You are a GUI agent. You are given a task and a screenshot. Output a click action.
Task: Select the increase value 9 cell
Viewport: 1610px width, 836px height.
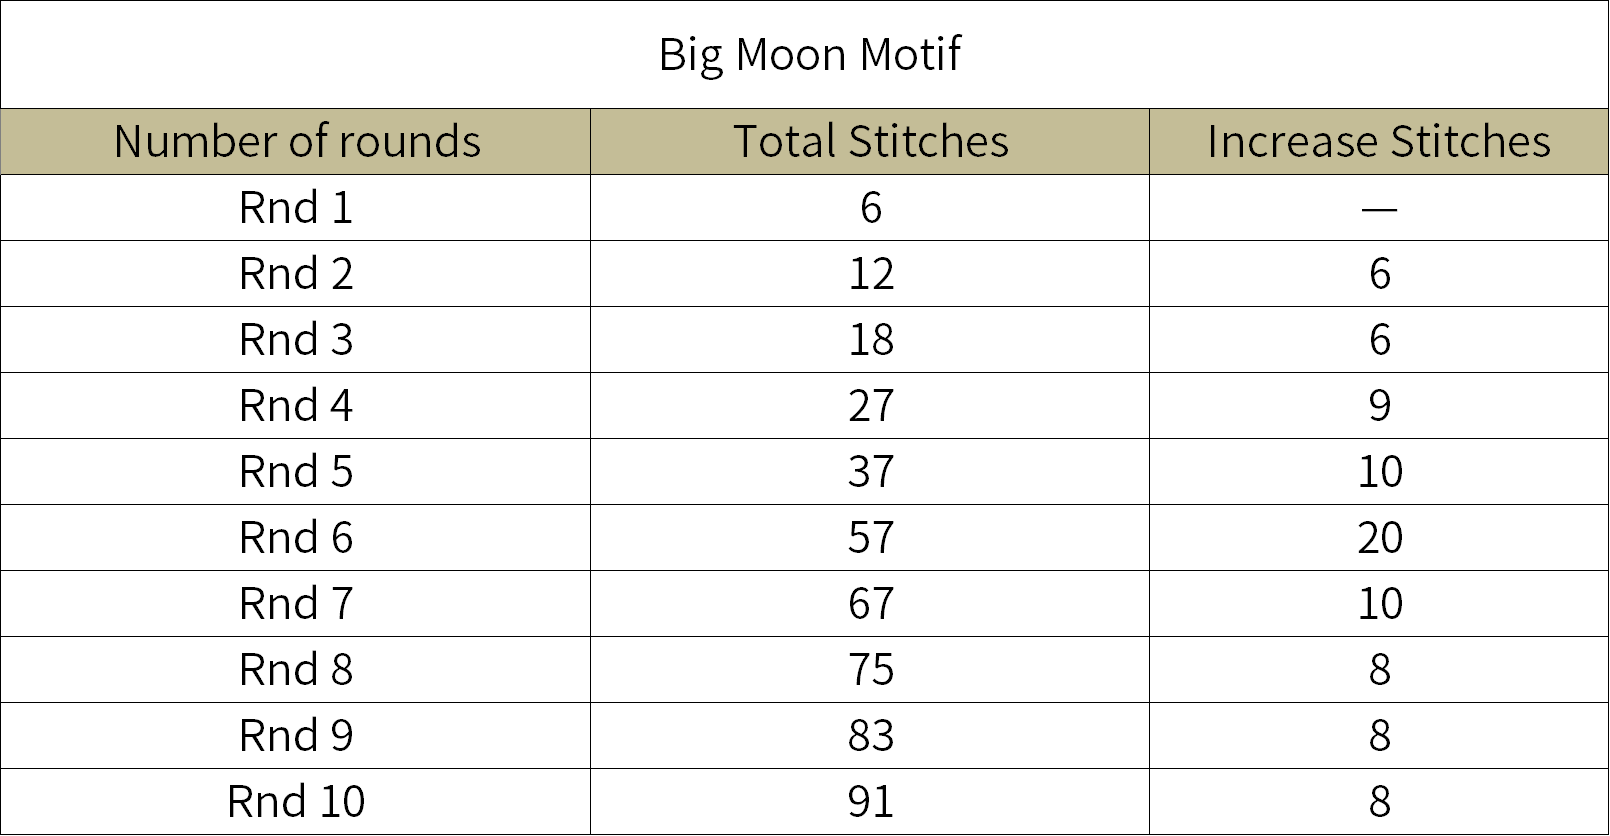coord(1379,405)
